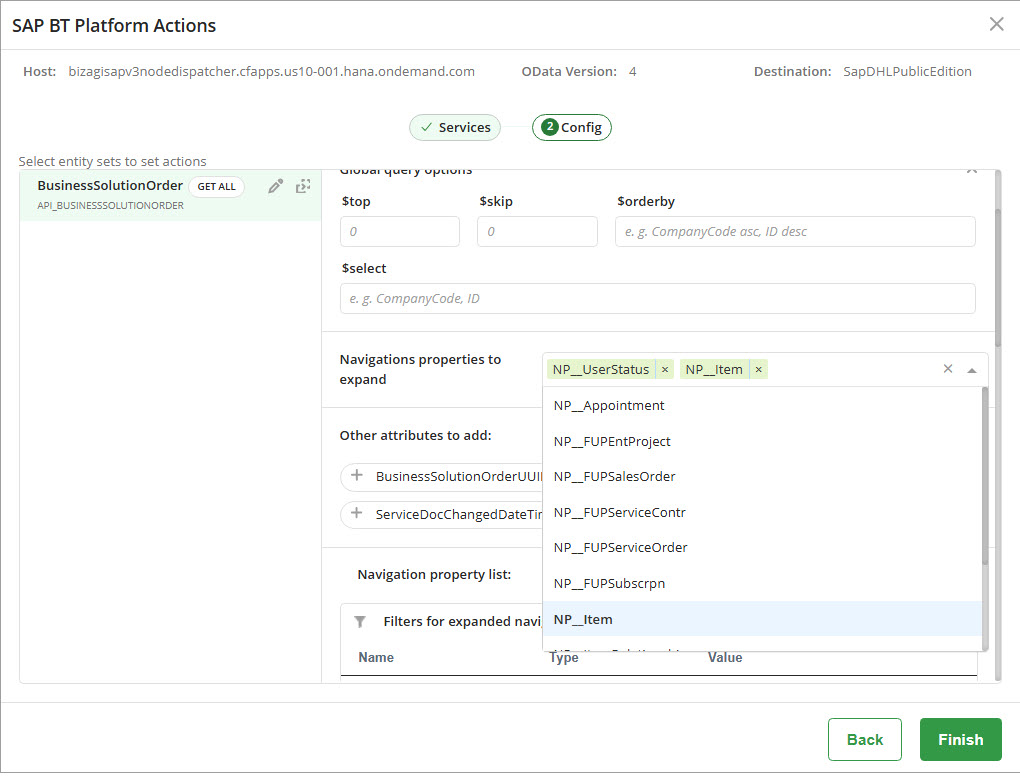Focus the $top input field

click(x=399, y=232)
